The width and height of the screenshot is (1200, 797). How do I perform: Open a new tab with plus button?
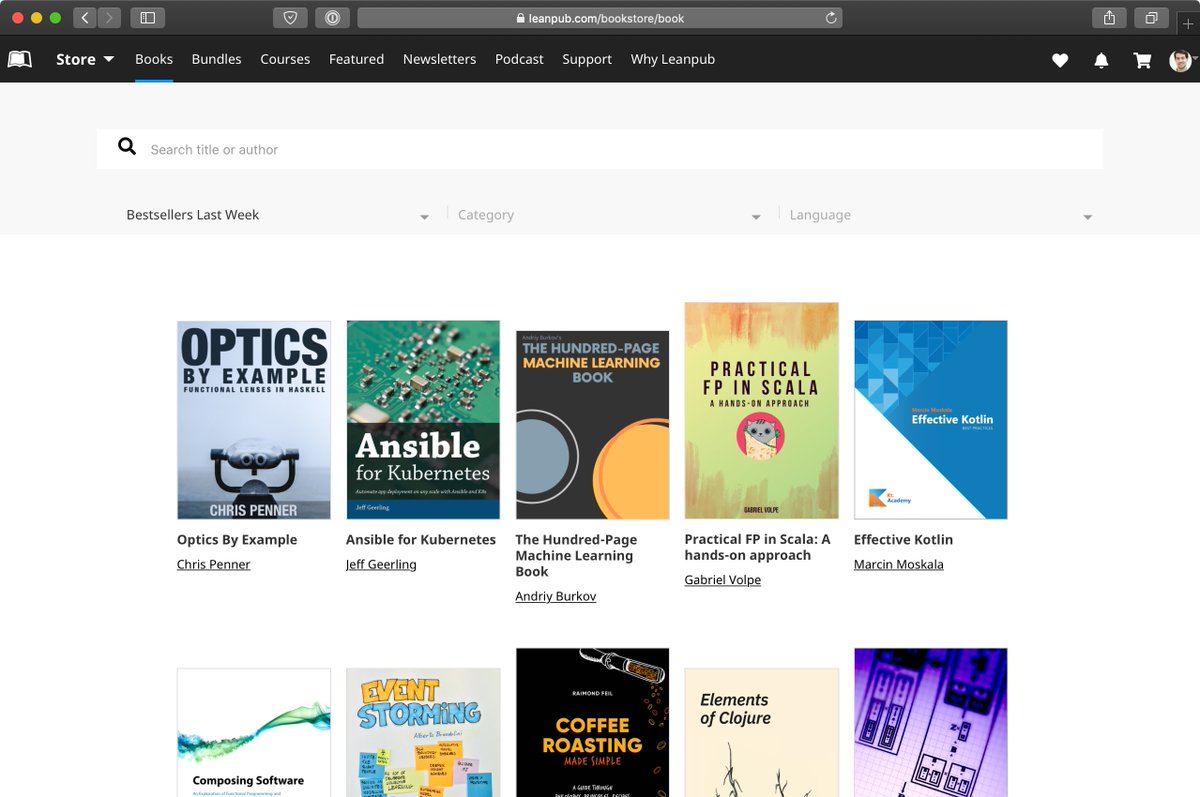pyautogui.click(x=1188, y=24)
